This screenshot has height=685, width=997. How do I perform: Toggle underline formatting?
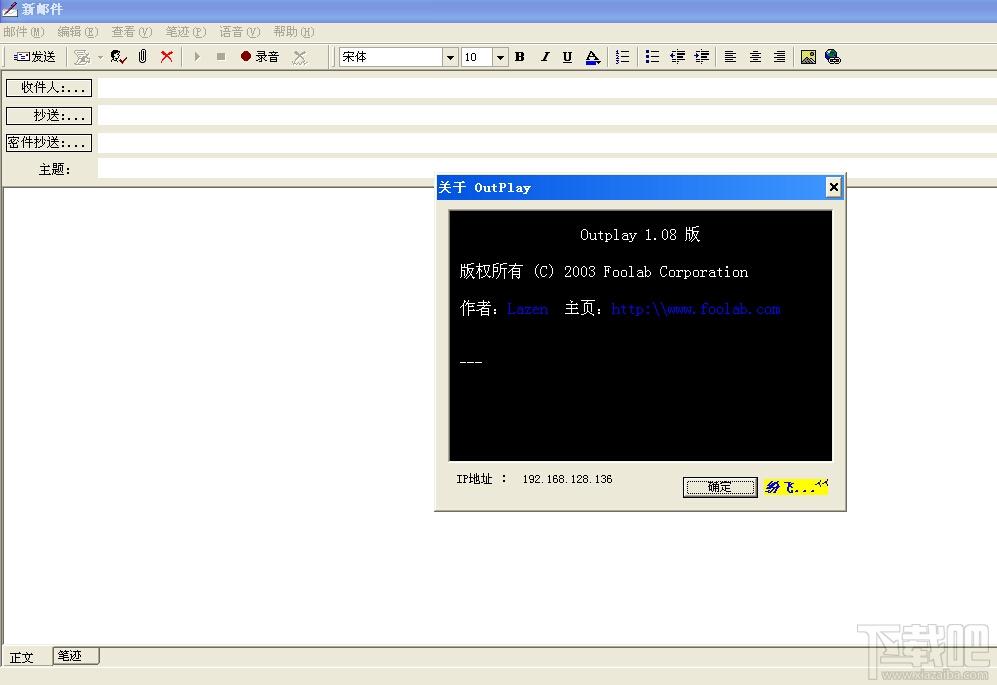[x=567, y=57]
